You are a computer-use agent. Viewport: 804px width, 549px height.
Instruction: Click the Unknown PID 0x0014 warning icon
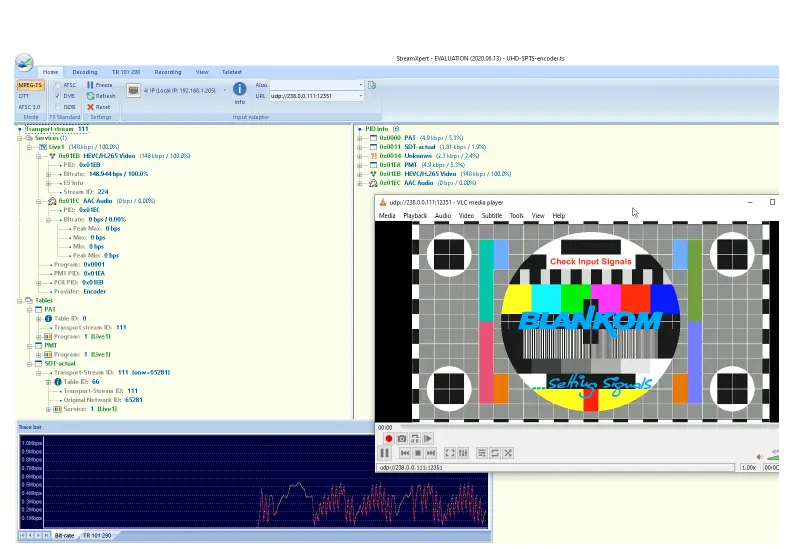coord(373,156)
